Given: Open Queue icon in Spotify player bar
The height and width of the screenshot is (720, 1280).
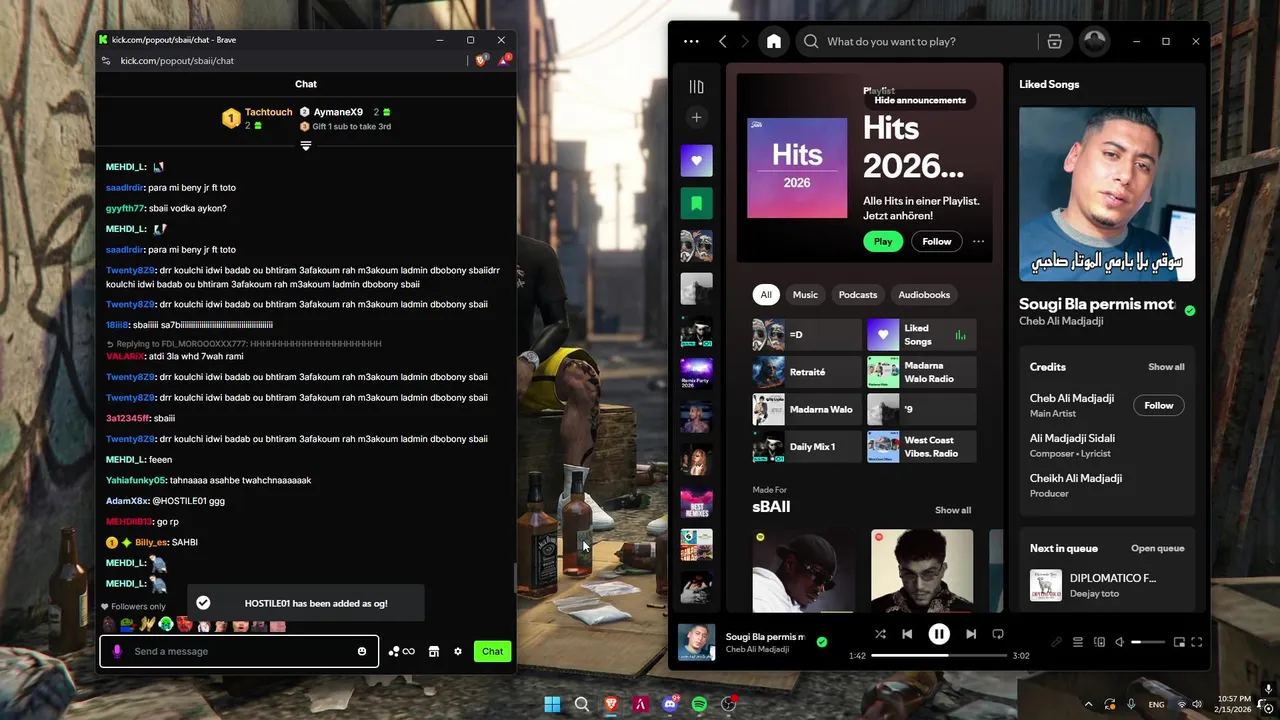Looking at the screenshot, I should (x=1078, y=642).
